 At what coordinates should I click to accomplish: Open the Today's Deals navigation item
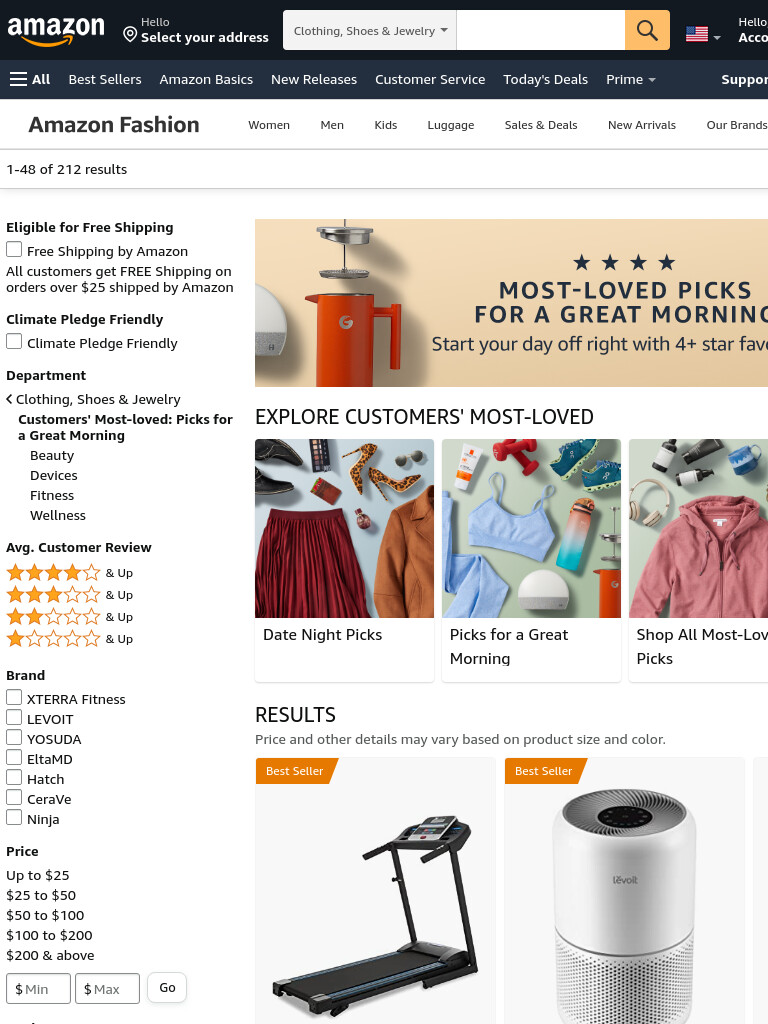tap(545, 80)
